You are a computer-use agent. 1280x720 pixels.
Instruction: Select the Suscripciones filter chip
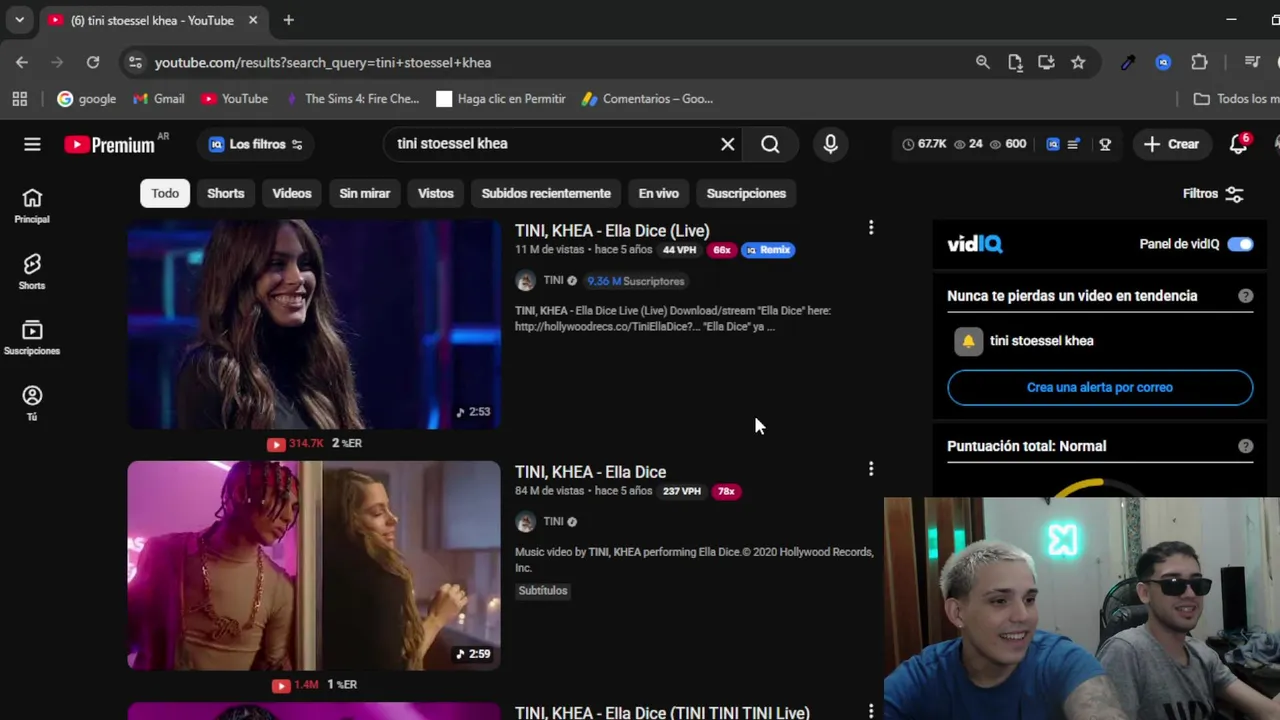(746, 193)
